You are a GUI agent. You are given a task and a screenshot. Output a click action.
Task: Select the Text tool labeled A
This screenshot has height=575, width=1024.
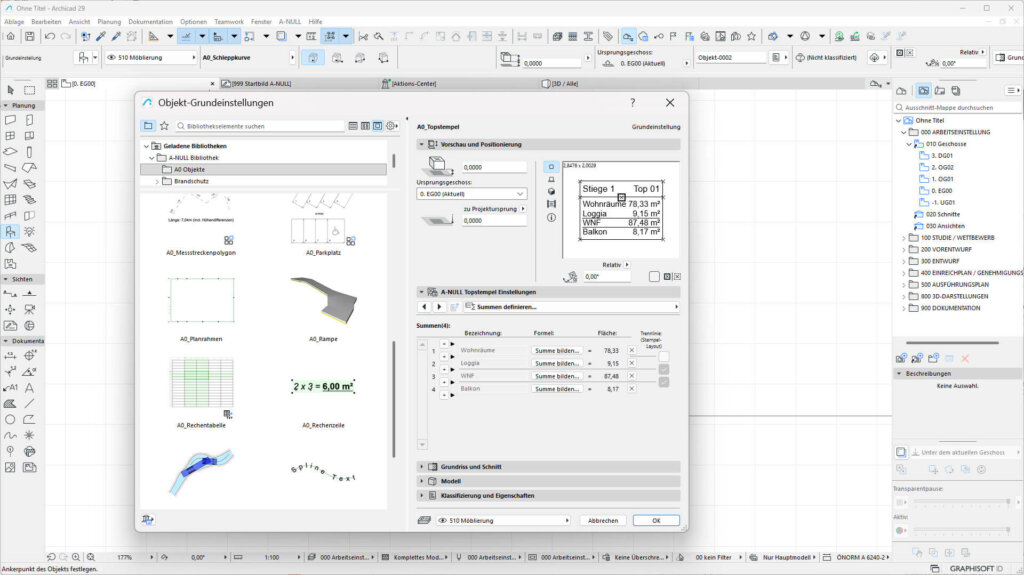[x=29, y=387]
